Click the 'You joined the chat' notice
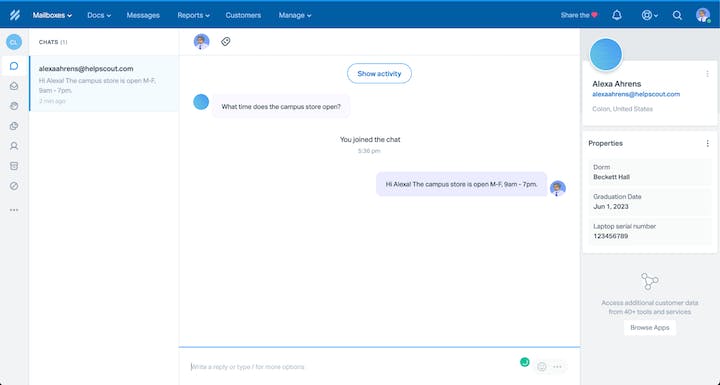 [370, 139]
